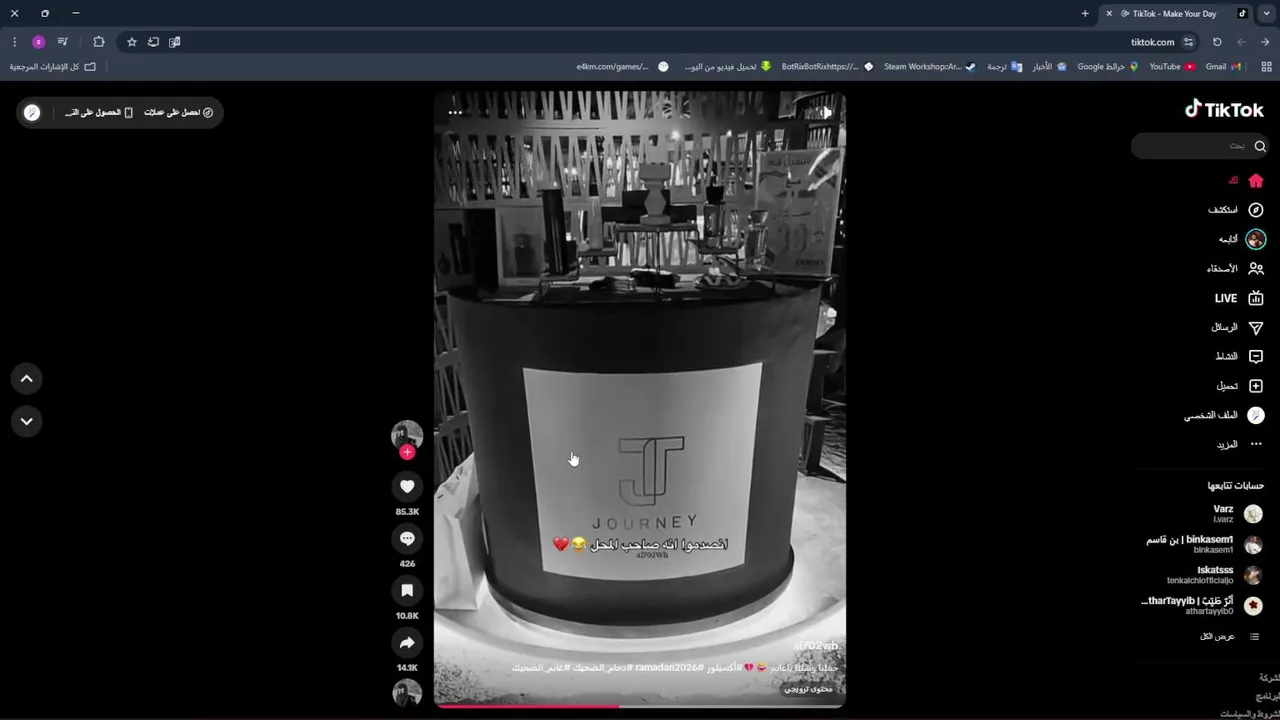
Task: Expand the see all (عرض الكل) accounts list
Action: pos(1229,636)
